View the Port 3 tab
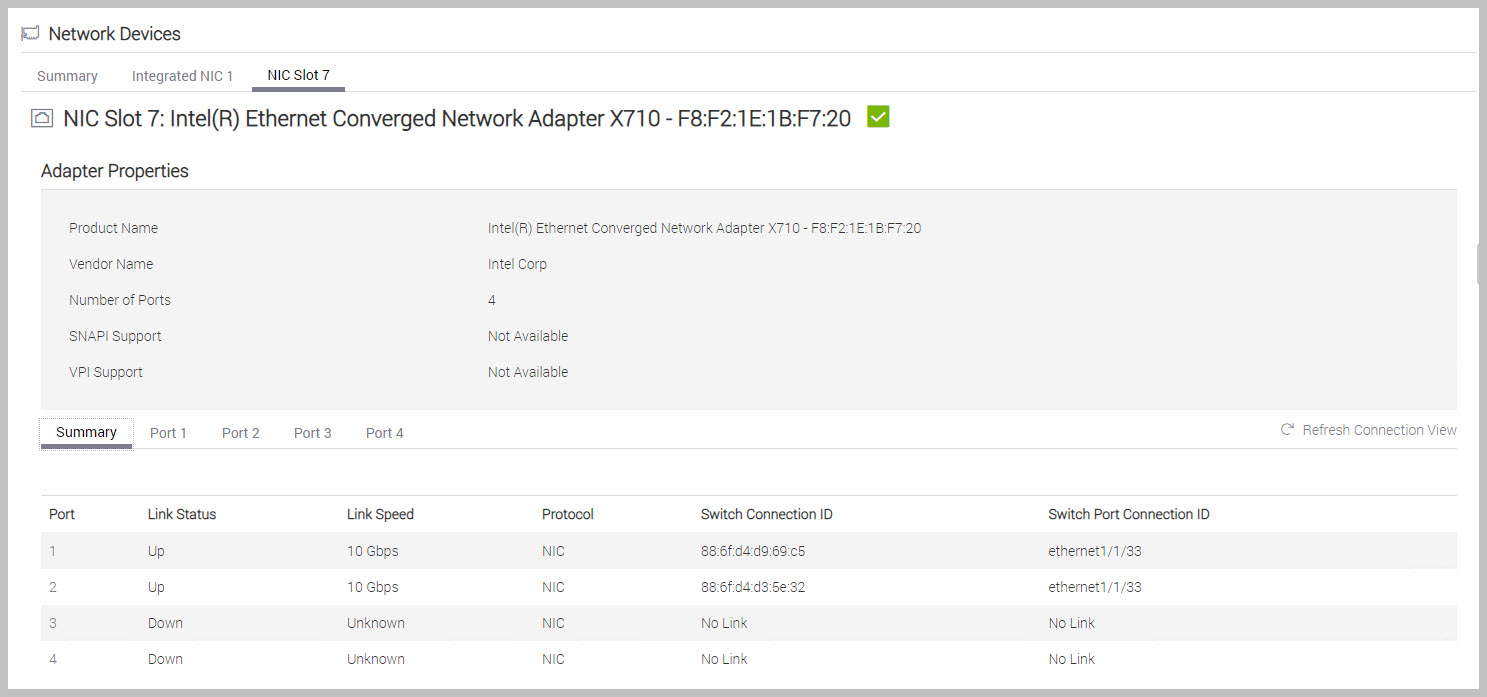The height and width of the screenshot is (697, 1487). tap(312, 433)
